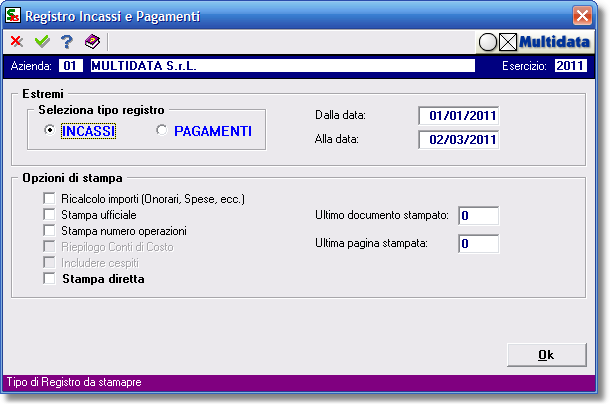The image size is (610, 406).
Task: Enable the Stampa diretta checkbox
Action: tap(49, 278)
